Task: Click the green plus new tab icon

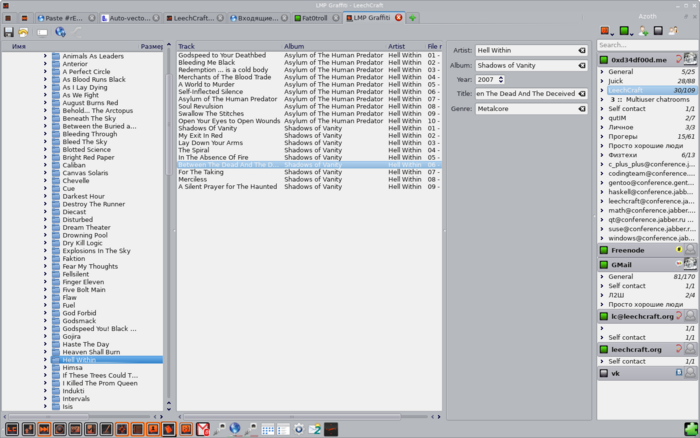Action: click(412, 18)
